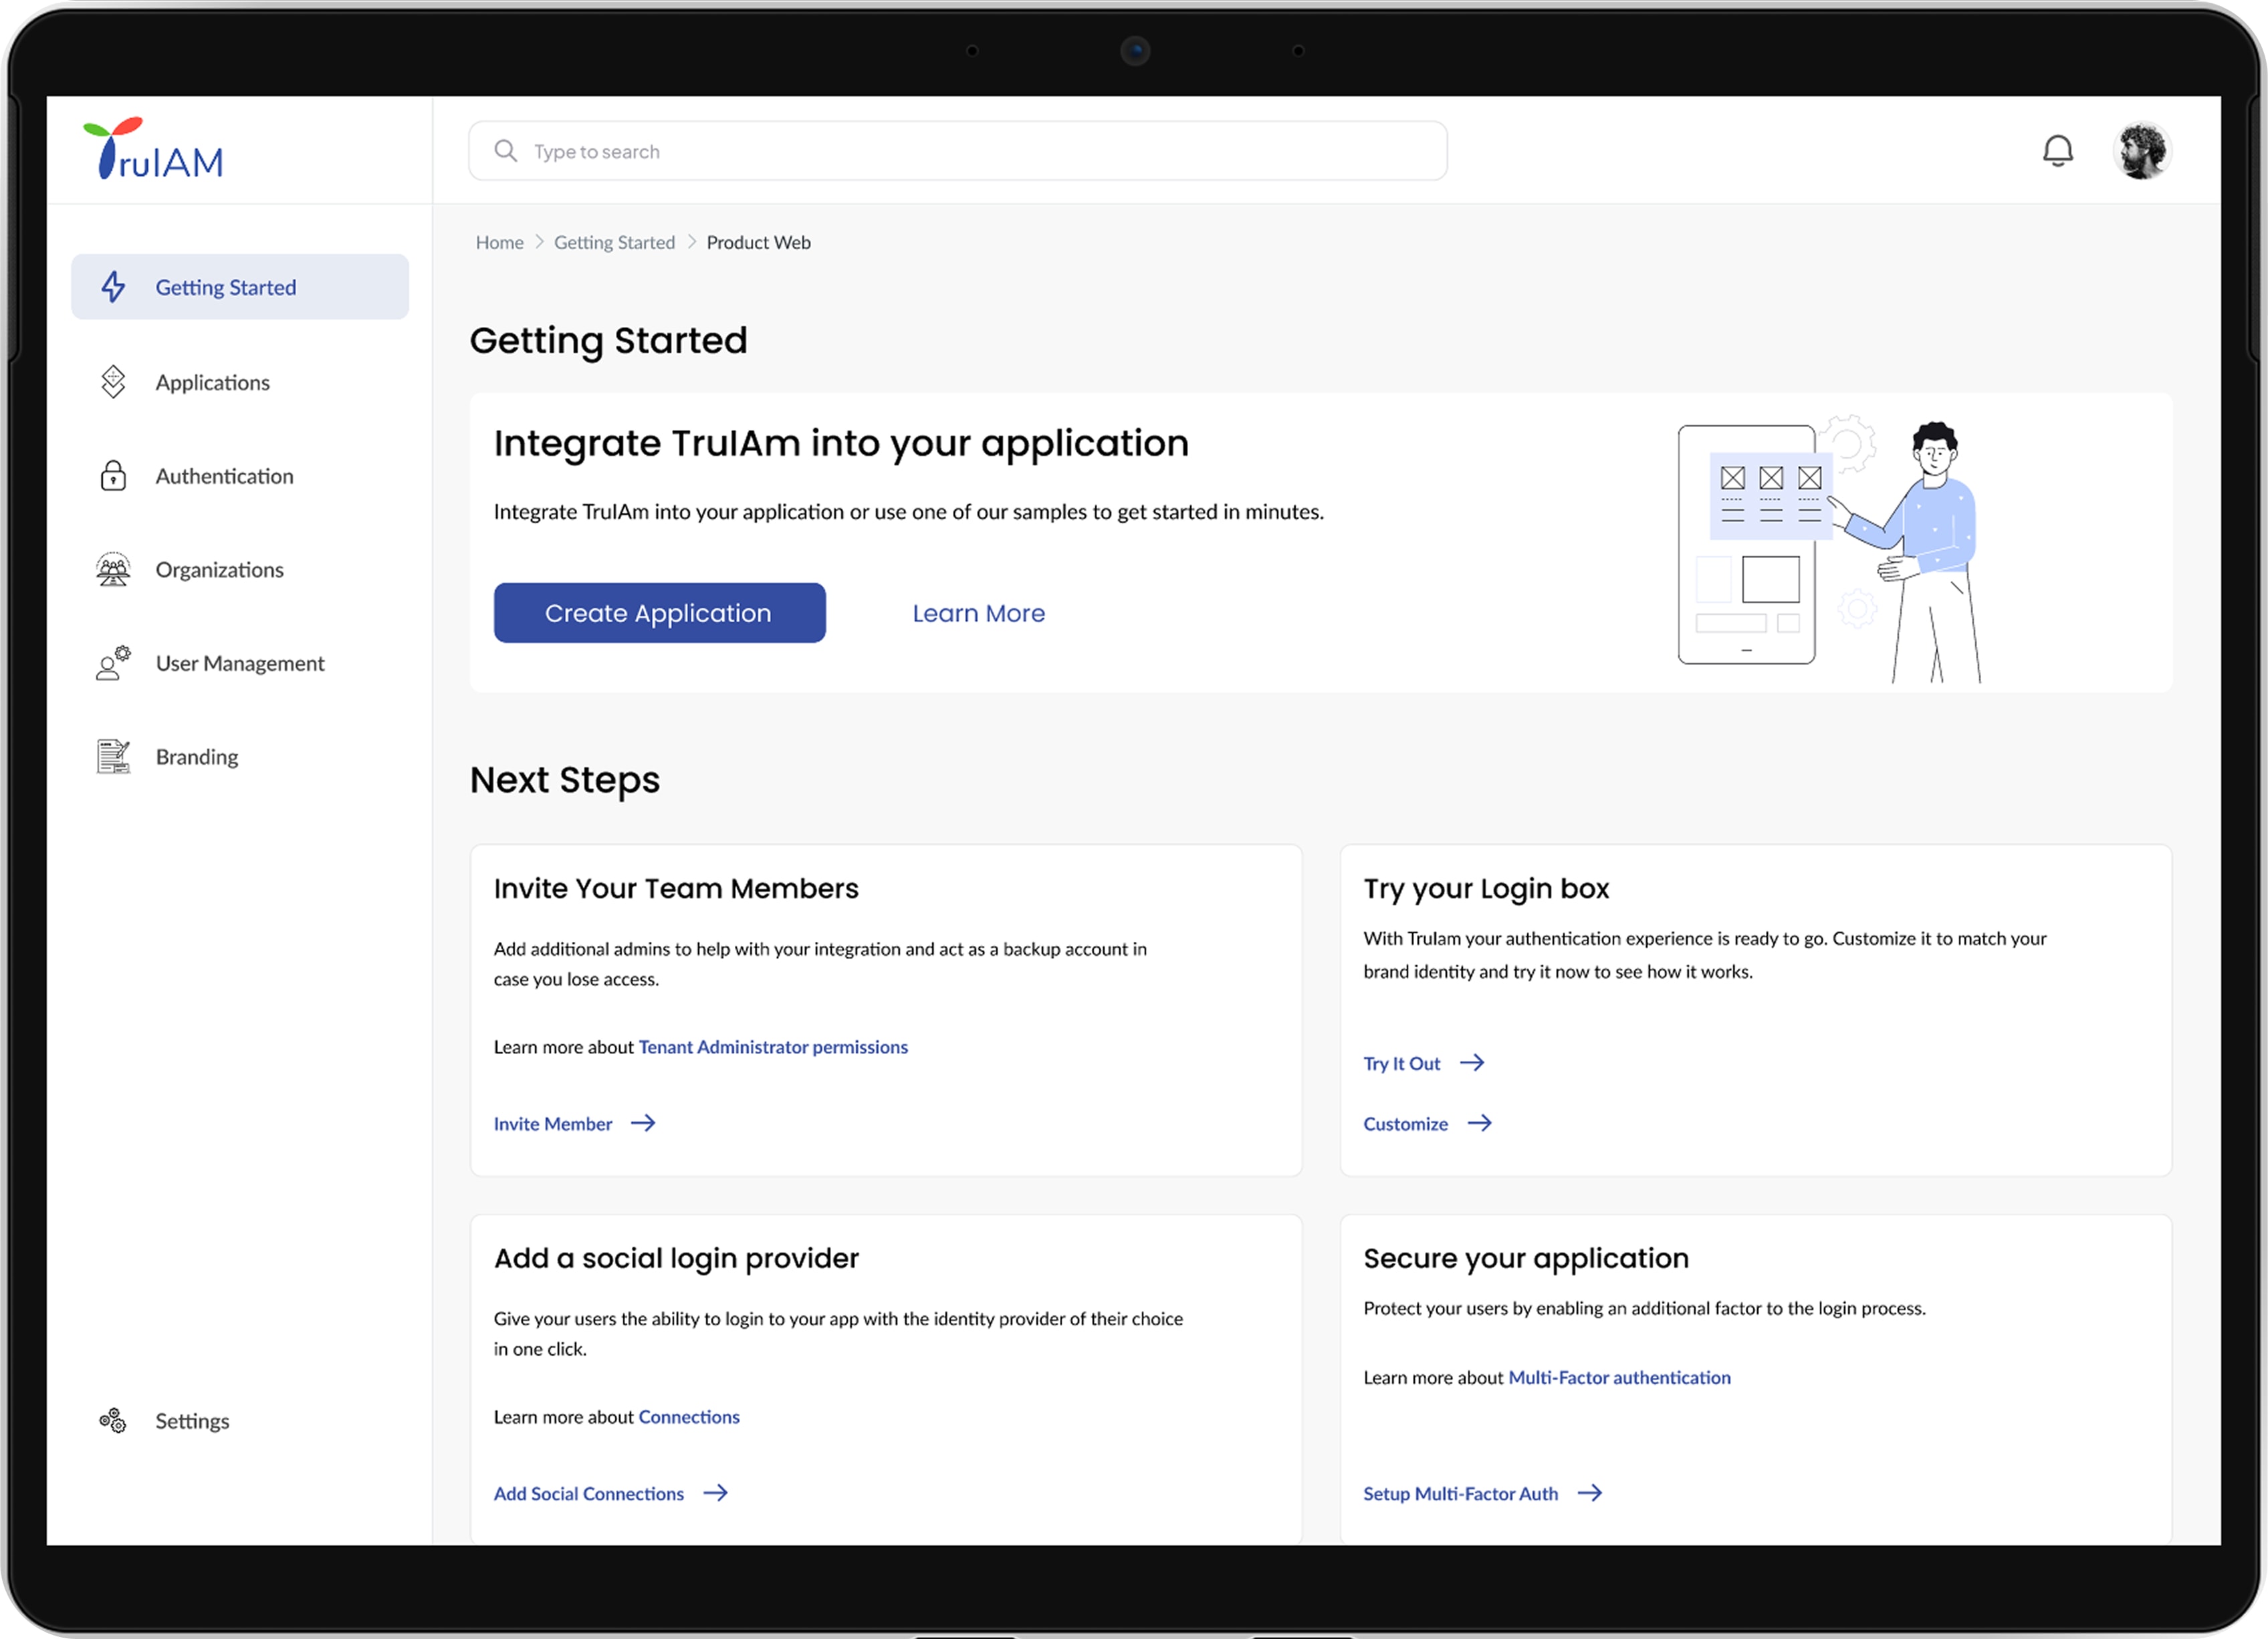Click the TruIAM logo

coord(154,150)
